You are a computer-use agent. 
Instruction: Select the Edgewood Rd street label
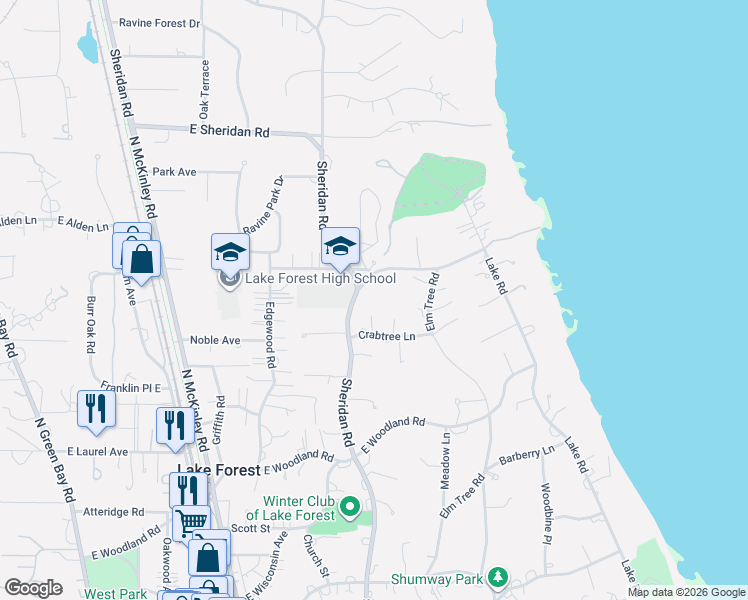click(x=270, y=335)
